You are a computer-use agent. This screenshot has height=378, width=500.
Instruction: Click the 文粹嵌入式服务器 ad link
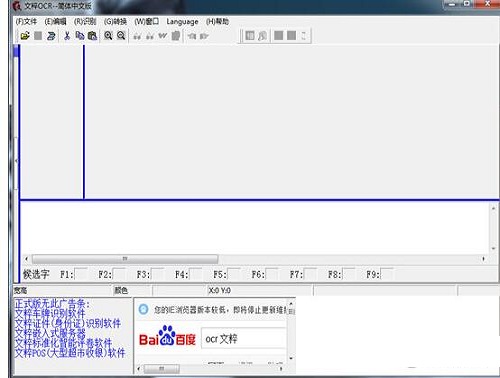click(x=50, y=333)
